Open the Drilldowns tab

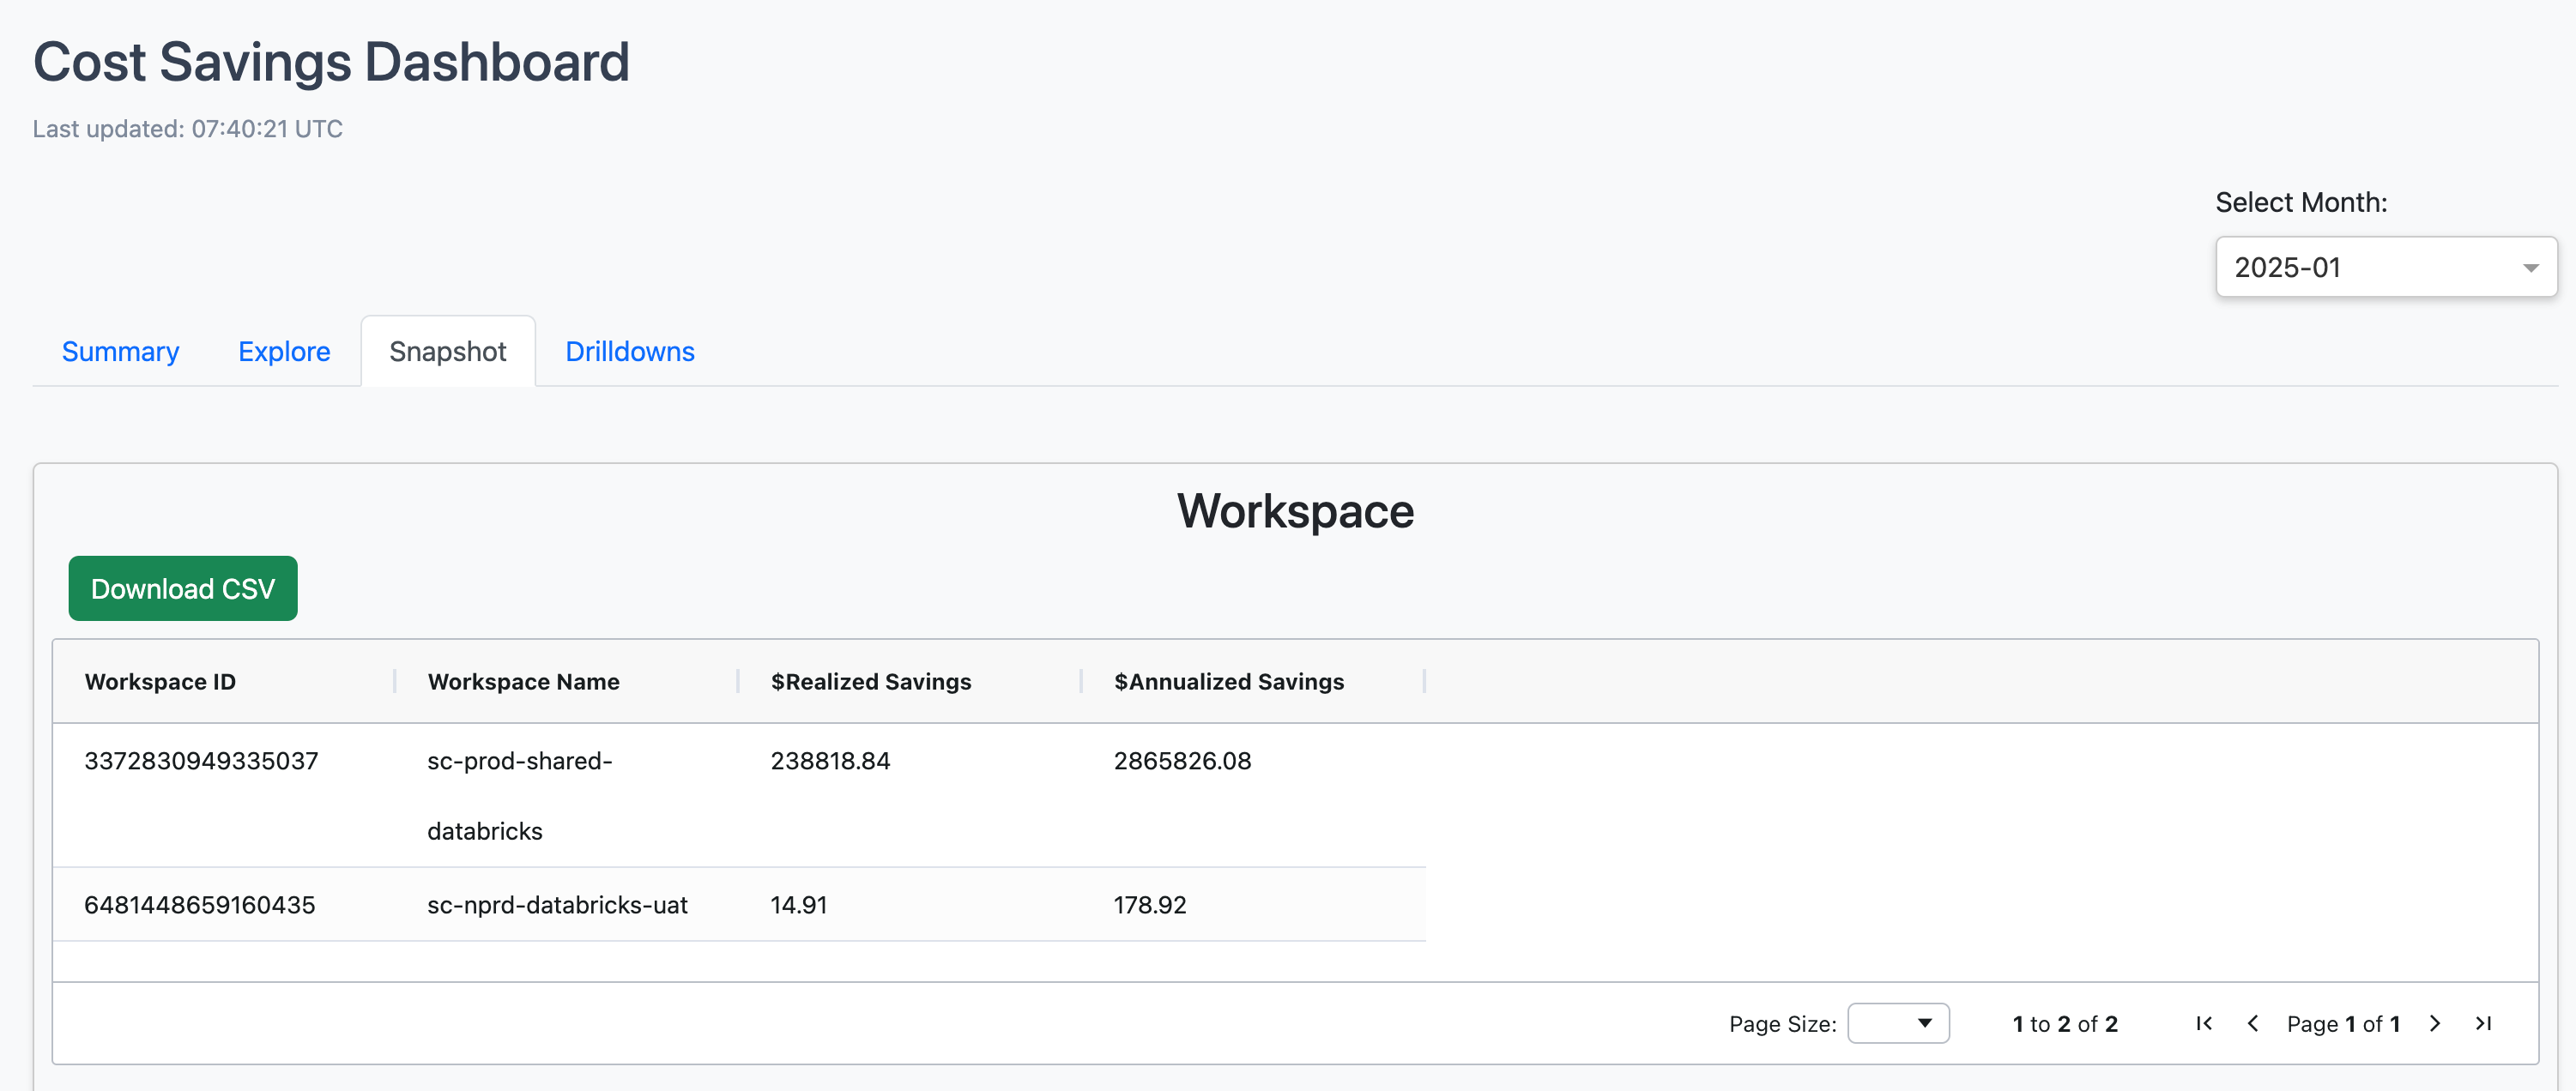tap(629, 351)
